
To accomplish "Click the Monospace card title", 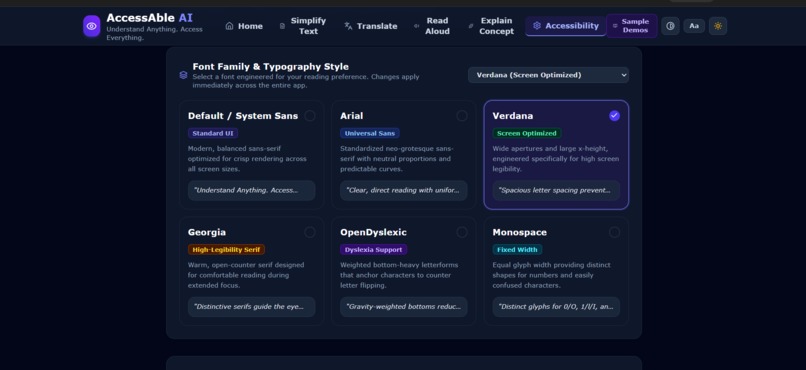I will (519, 232).
